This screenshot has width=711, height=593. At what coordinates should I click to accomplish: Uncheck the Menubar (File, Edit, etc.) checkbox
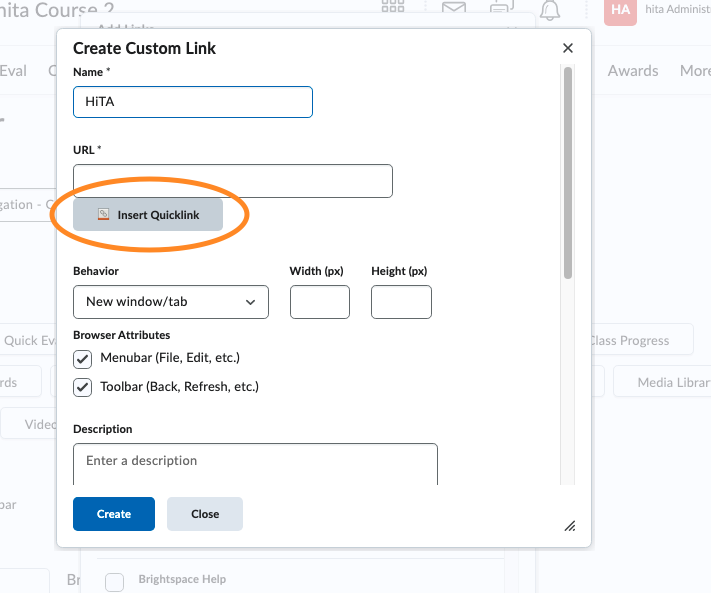83,359
